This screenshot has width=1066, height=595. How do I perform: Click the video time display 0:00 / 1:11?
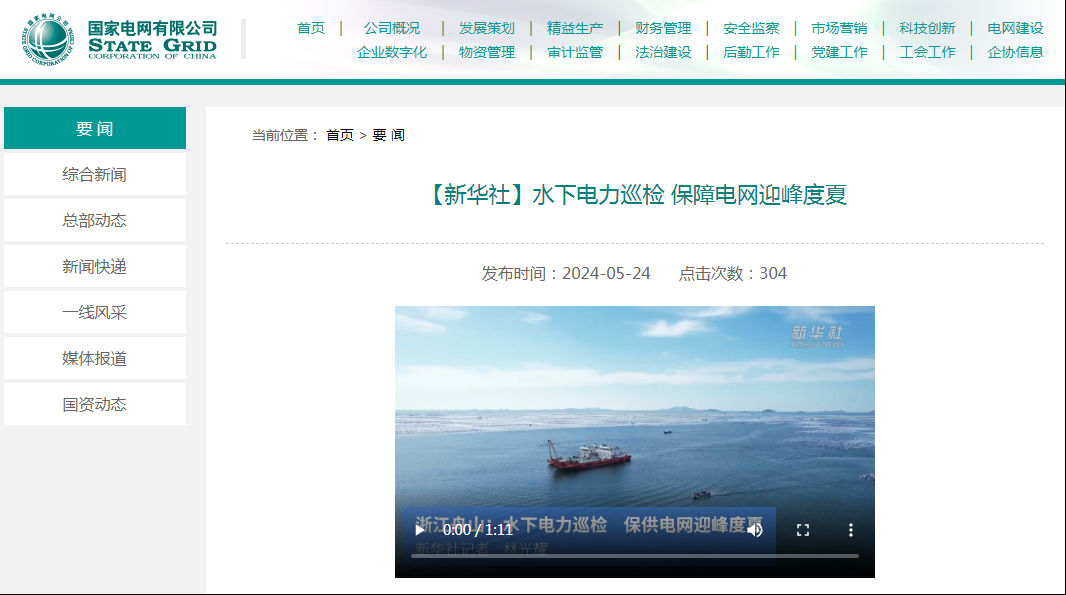(477, 530)
